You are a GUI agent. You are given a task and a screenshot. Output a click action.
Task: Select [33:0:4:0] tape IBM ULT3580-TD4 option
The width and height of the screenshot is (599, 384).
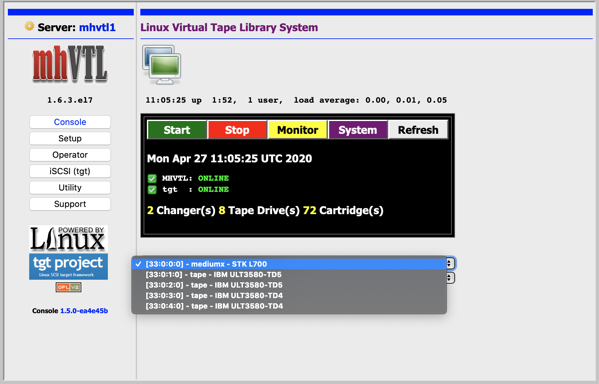[289, 306]
